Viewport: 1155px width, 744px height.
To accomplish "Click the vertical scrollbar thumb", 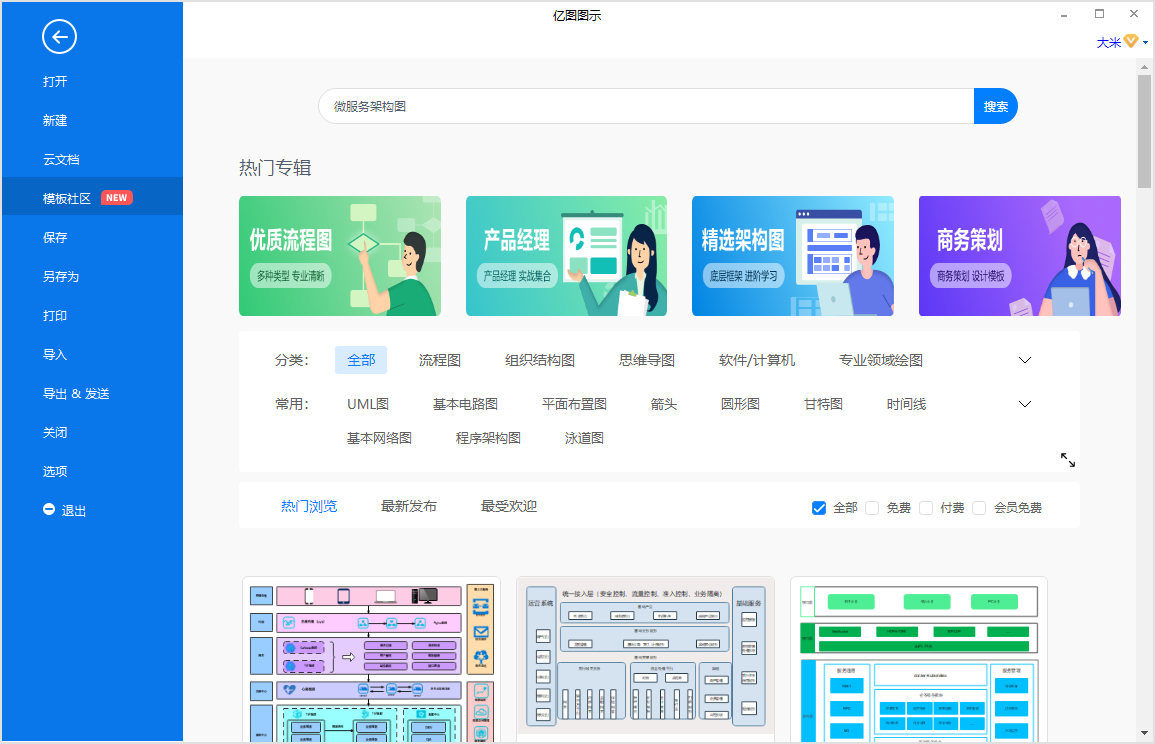I will (1144, 131).
